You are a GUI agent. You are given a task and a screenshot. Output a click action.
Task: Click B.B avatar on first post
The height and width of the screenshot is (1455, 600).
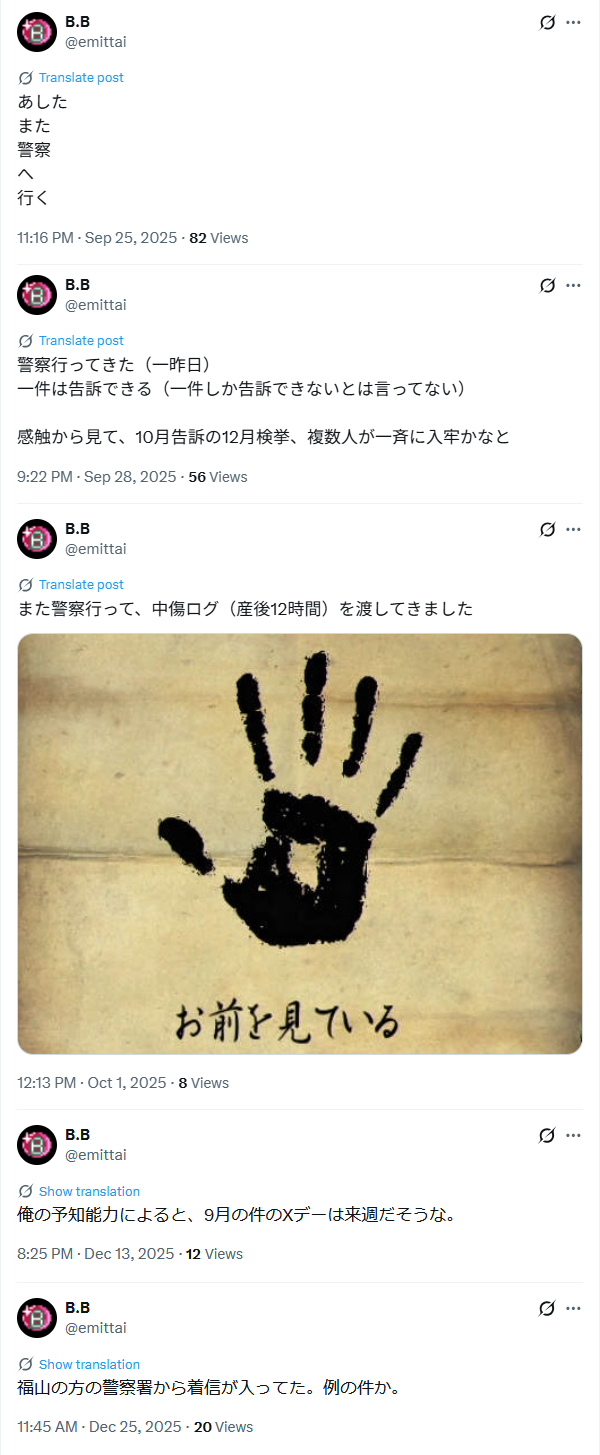coord(37,32)
